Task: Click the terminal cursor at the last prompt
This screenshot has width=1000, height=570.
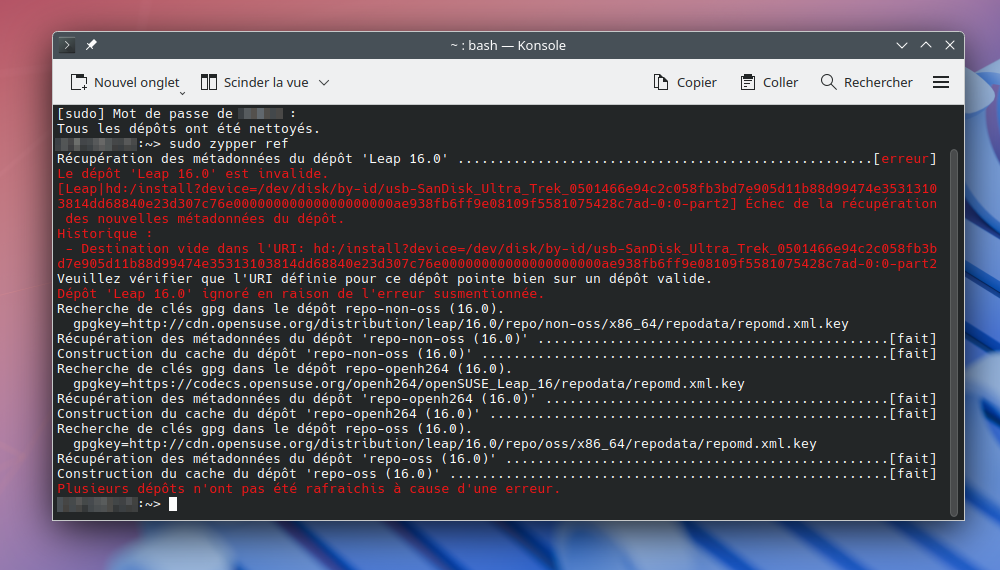Action: [173, 504]
